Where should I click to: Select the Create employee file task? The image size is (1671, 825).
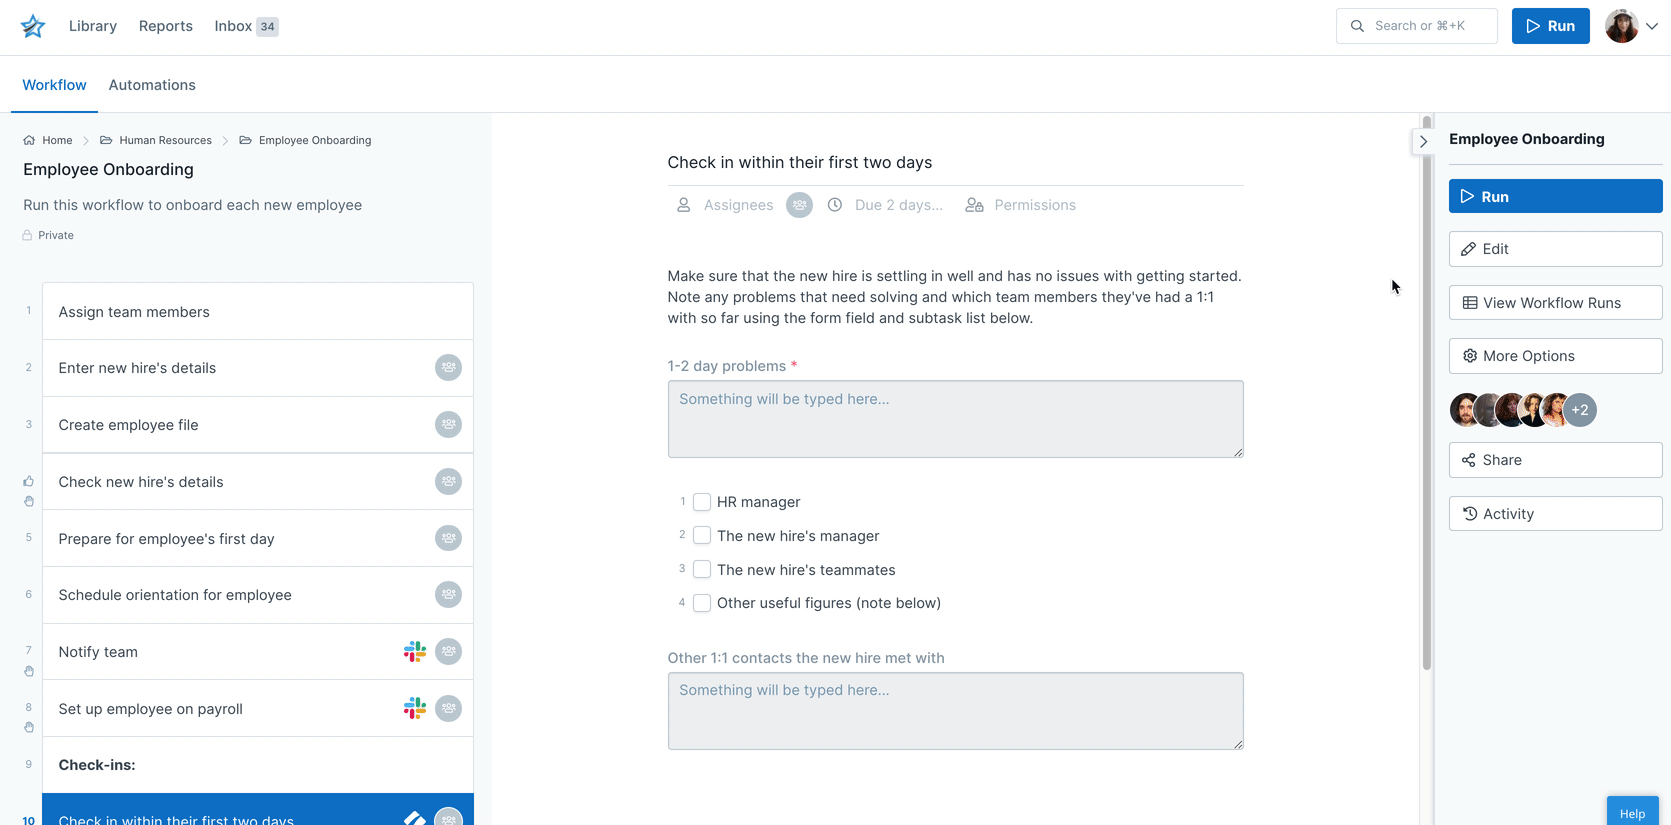pyautogui.click(x=257, y=425)
